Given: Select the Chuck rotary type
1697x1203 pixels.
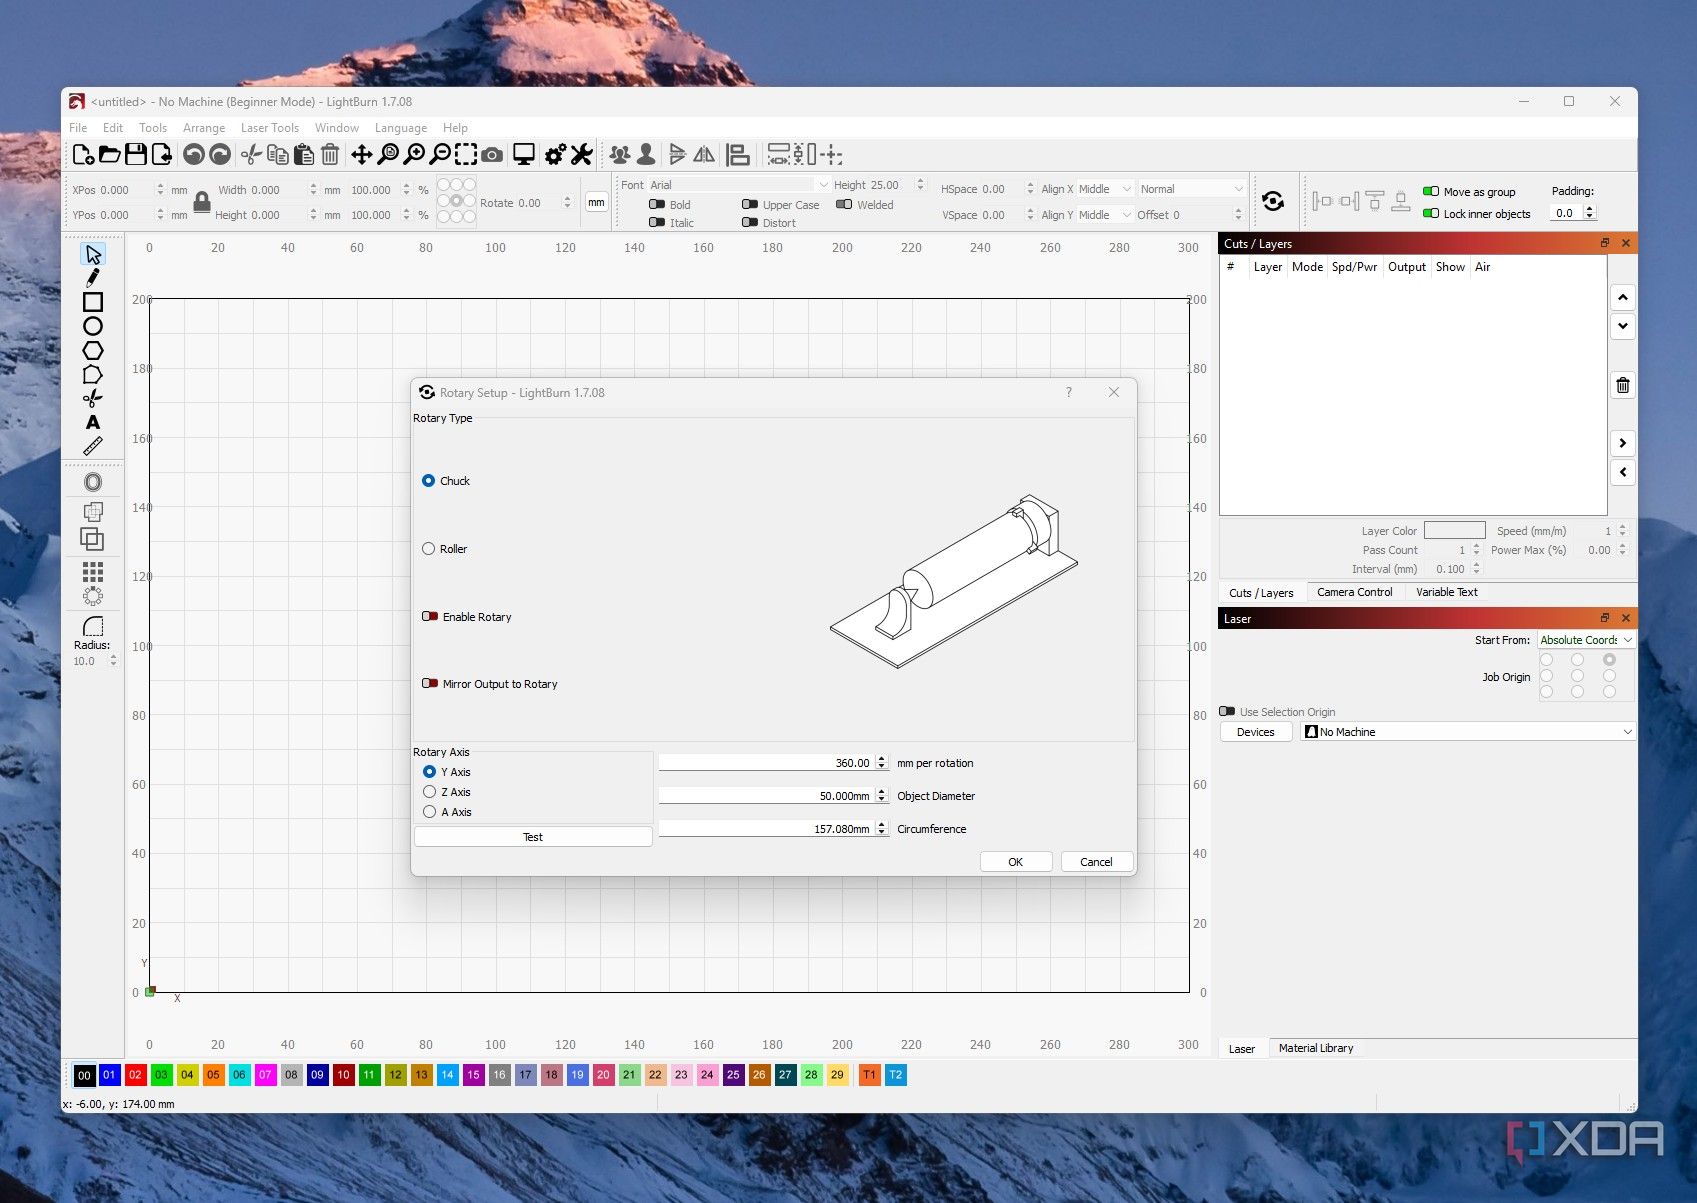Looking at the screenshot, I should pyautogui.click(x=446, y=481).
